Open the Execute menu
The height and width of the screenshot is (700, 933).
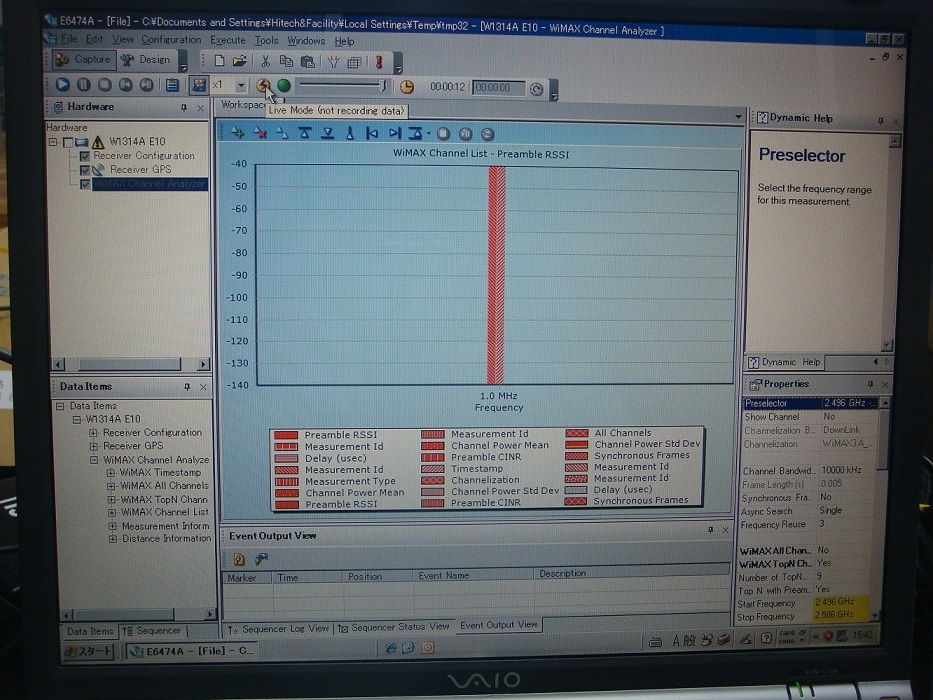coord(227,40)
